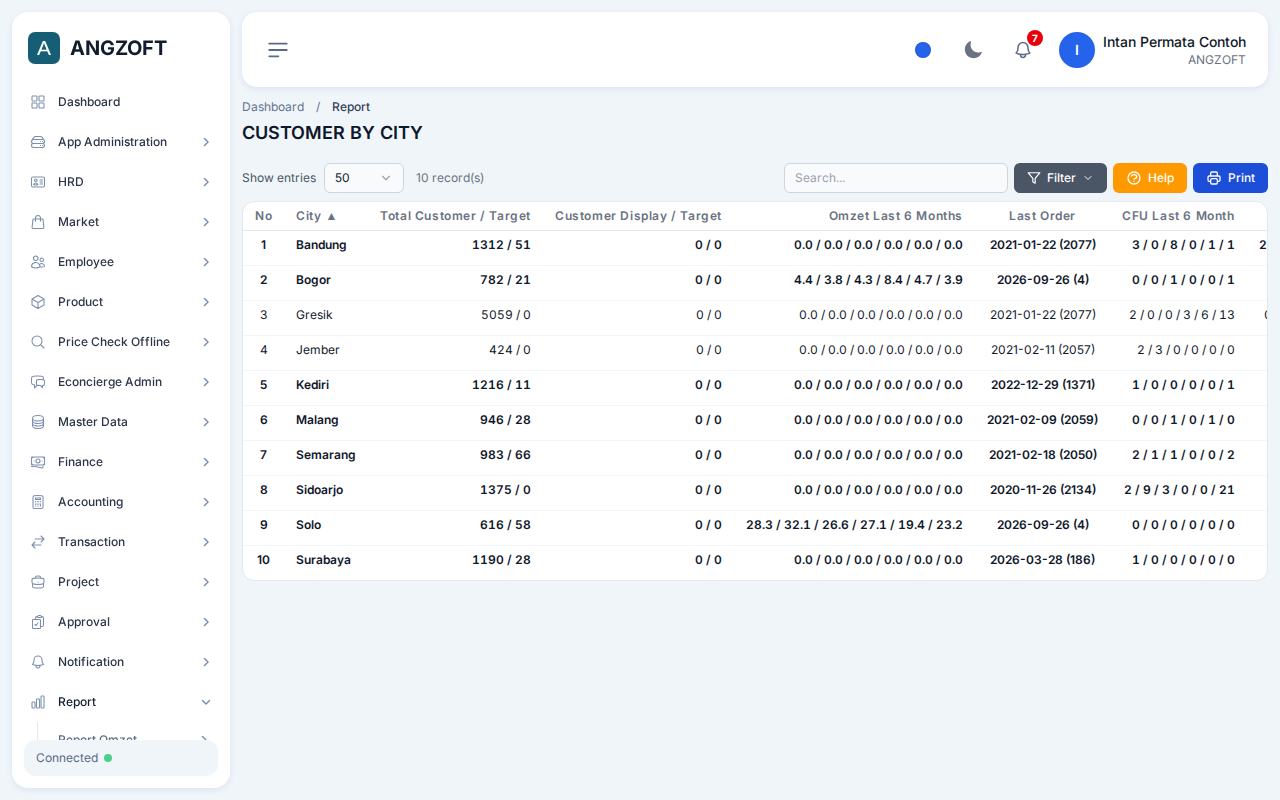Go to Dashboard breadcrumb link

pyautogui.click(x=273, y=107)
